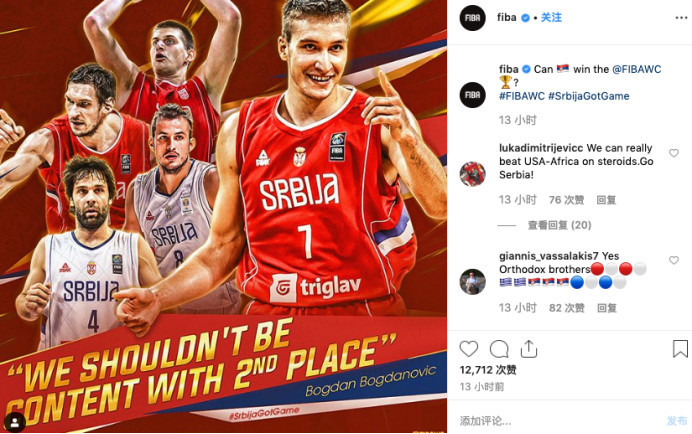Open the comment bubble icon
Viewport: 692px width, 434px height.
tap(499, 349)
